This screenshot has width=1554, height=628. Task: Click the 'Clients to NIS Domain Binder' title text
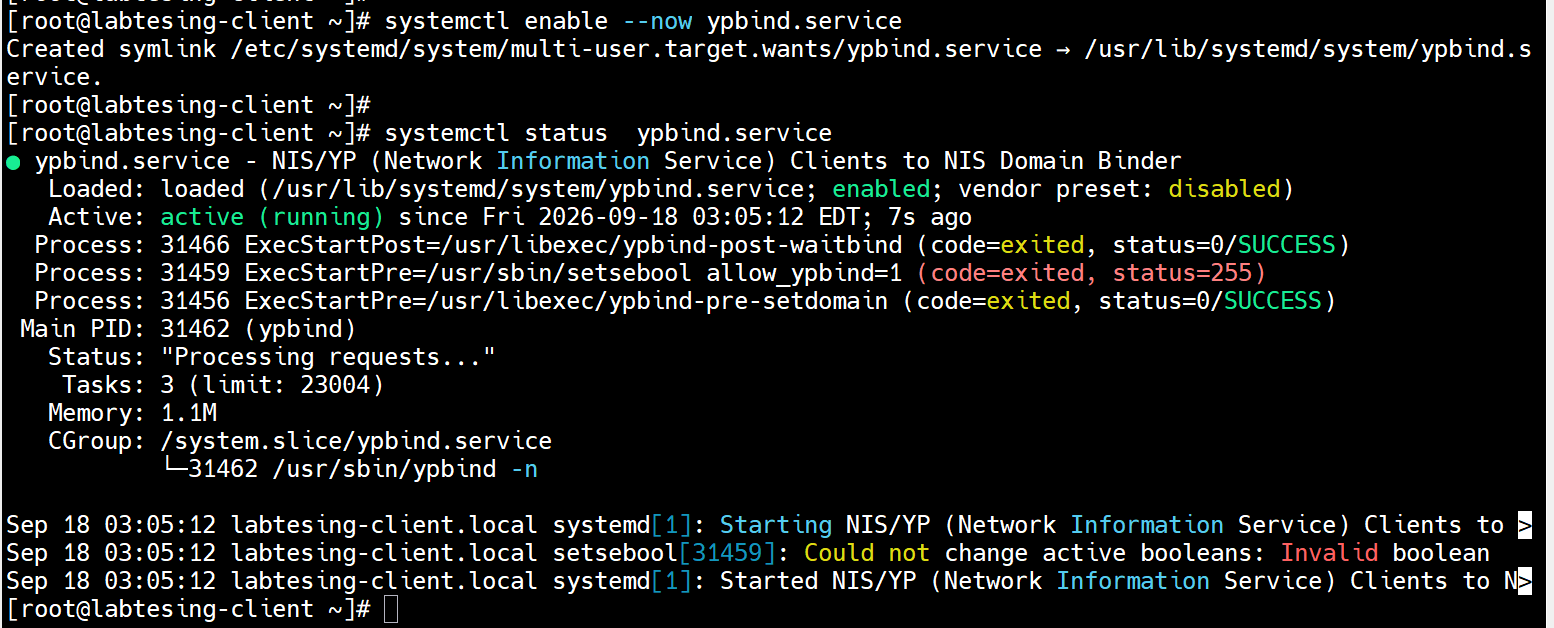986,161
